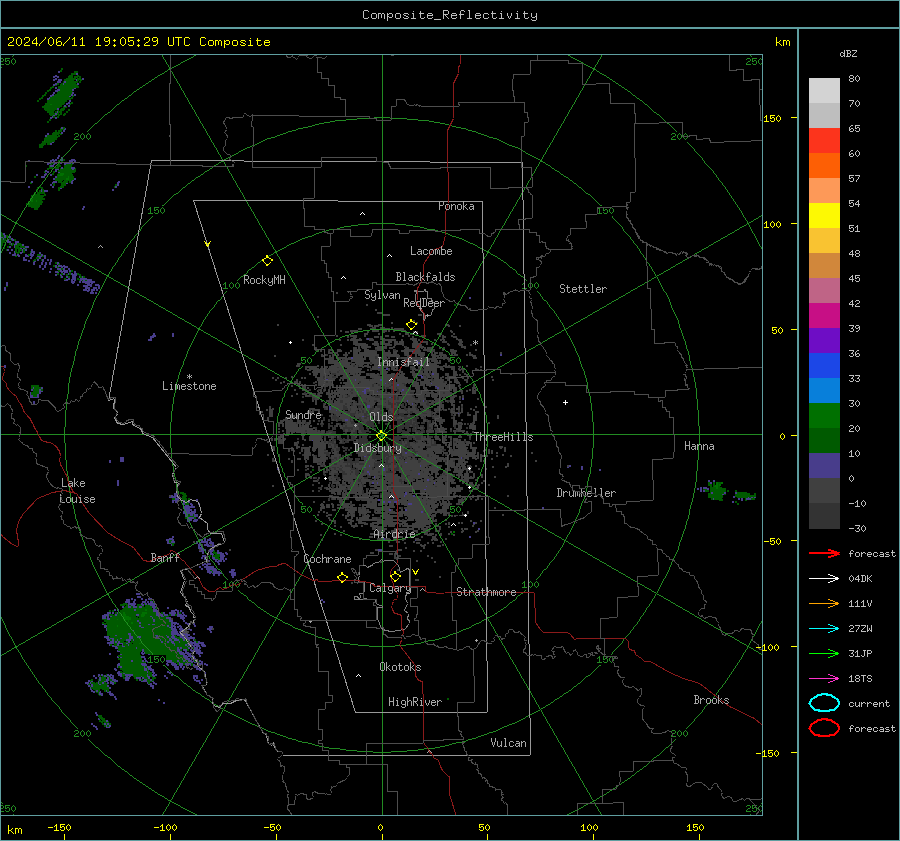900x841 pixels.
Task: Click the green 31JP arrow icon
Action: click(x=824, y=653)
